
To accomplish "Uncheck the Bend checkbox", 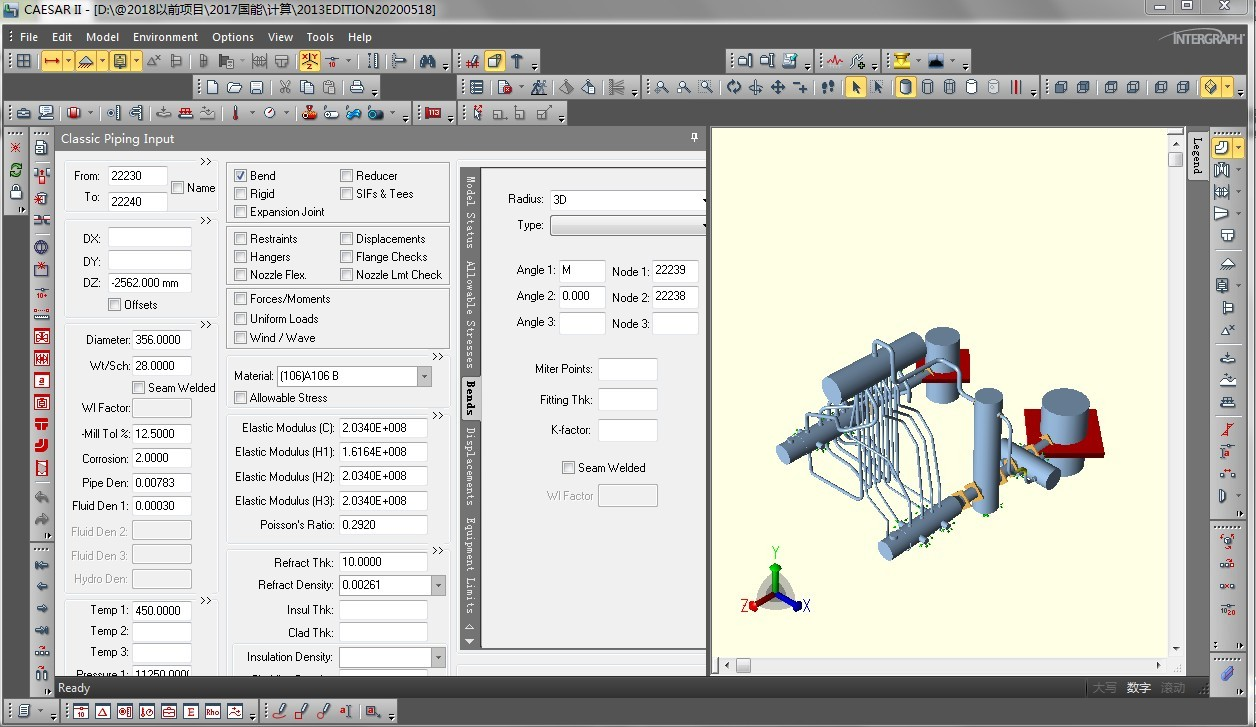I will coord(240,176).
